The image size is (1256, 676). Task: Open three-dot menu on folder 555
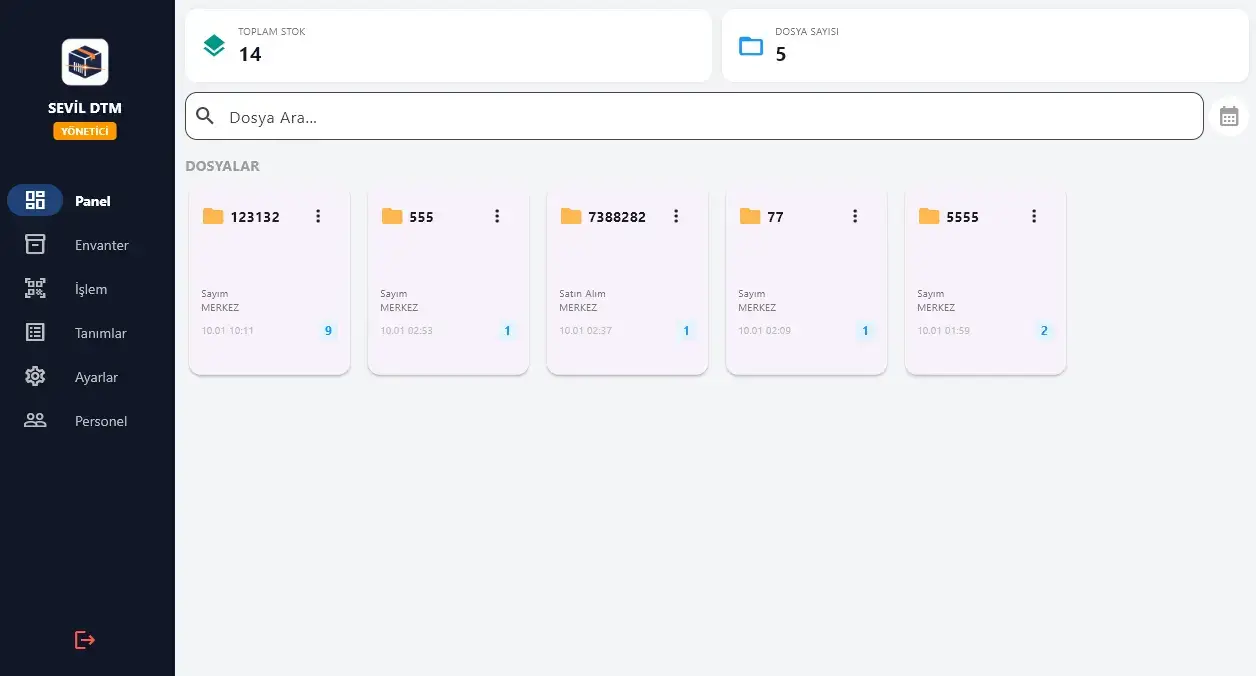[x=497, y=216]
